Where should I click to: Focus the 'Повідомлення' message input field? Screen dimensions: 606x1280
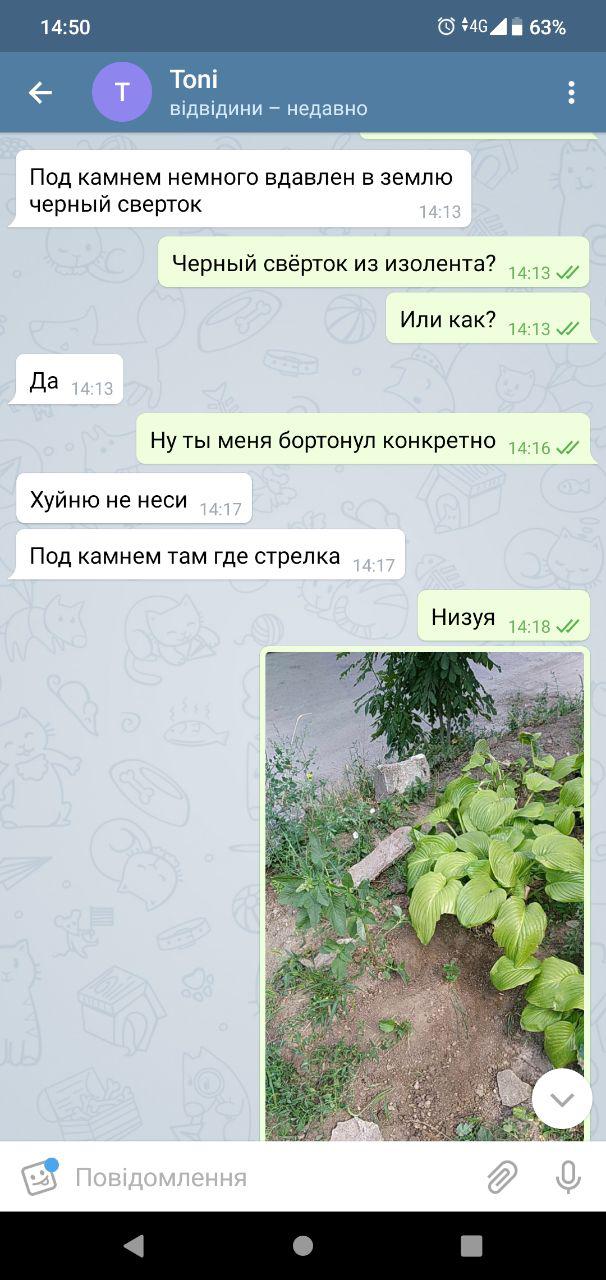click(x=270, y=1177)
